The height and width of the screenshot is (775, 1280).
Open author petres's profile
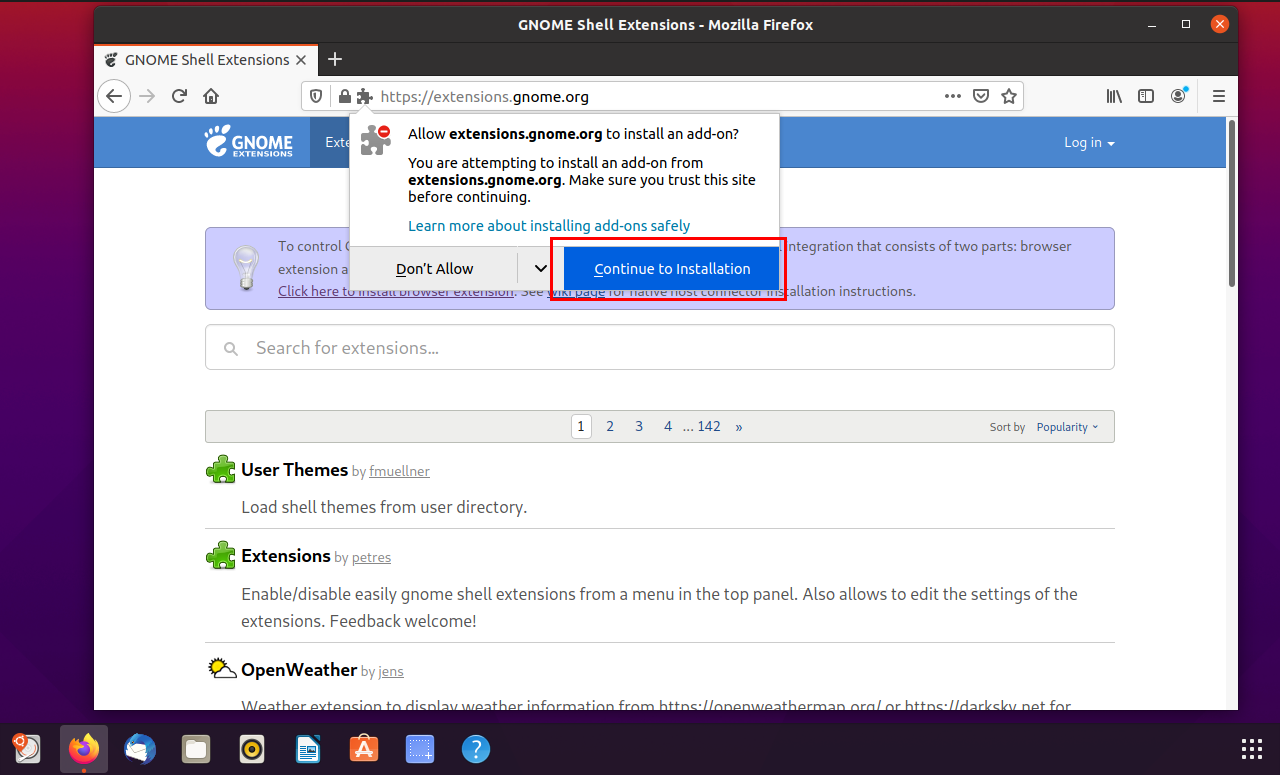(x=371, y=557)
